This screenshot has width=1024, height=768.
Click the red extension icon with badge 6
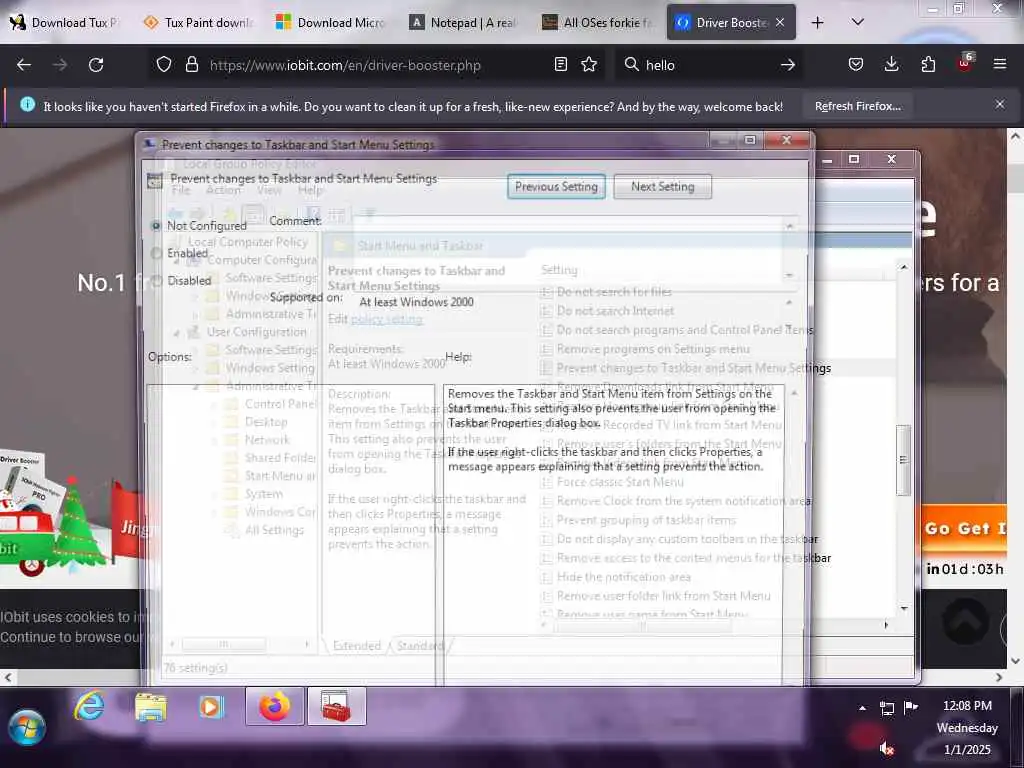[965, 63]
